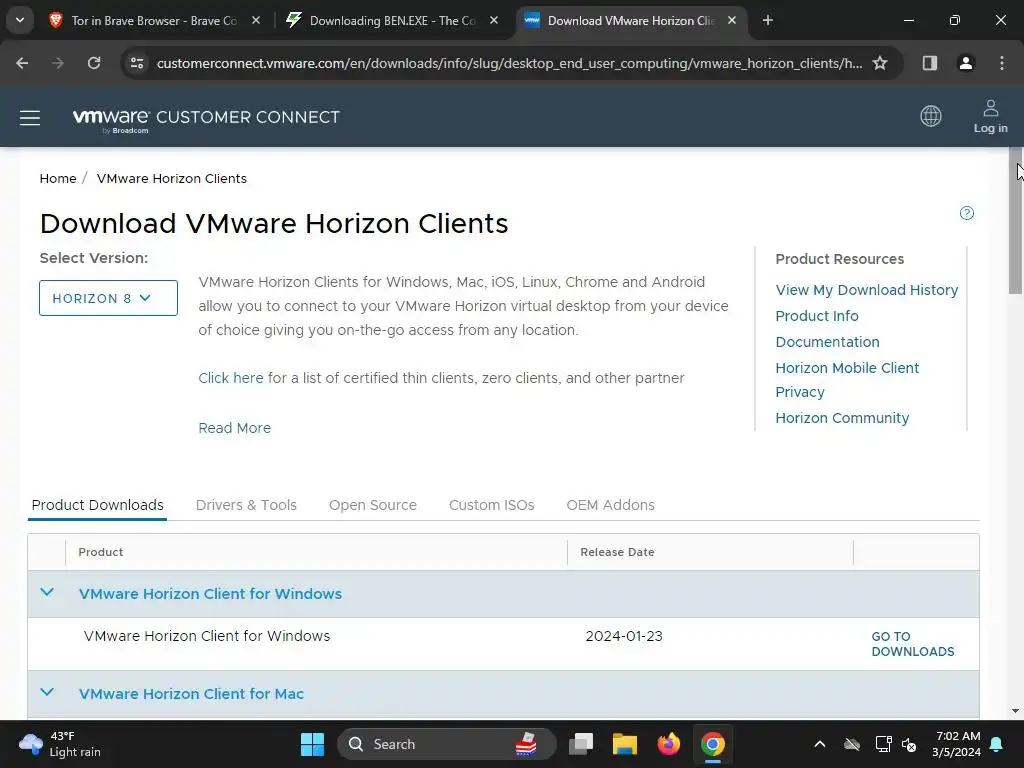1024x768 pixels.
Task: Click scrollbar down arrow
Action: (x=1016, y=711)
